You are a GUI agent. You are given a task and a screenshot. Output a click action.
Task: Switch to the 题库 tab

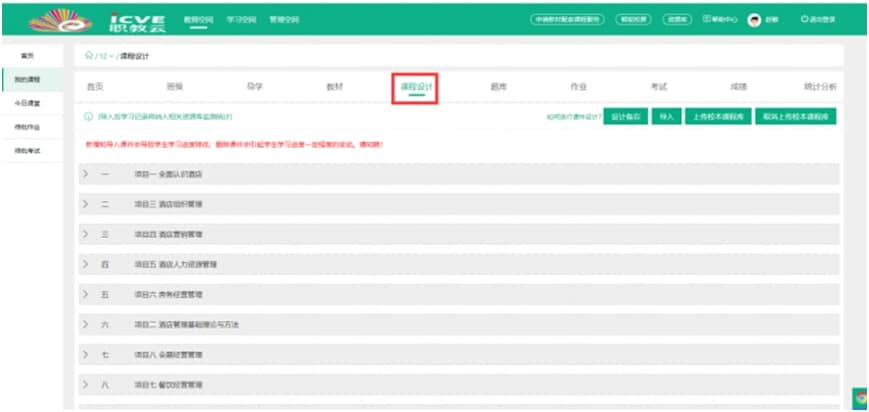click(498, 87)
